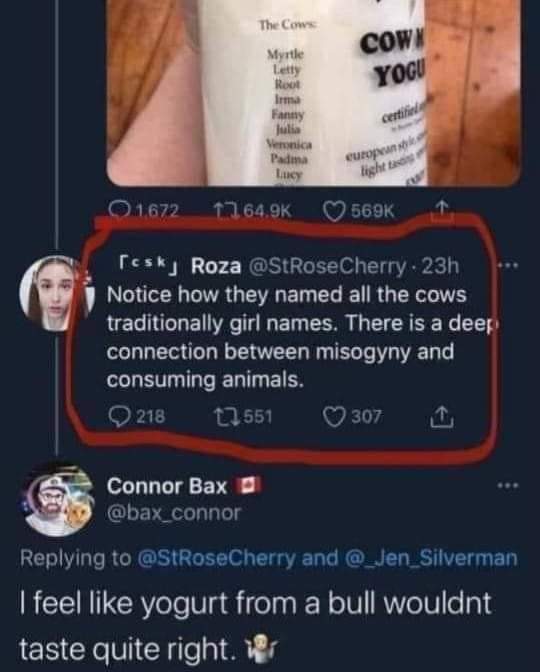Retweet Roza's tweet with 551 retweets
Screen dimensions: 540x672
point(243,417)
